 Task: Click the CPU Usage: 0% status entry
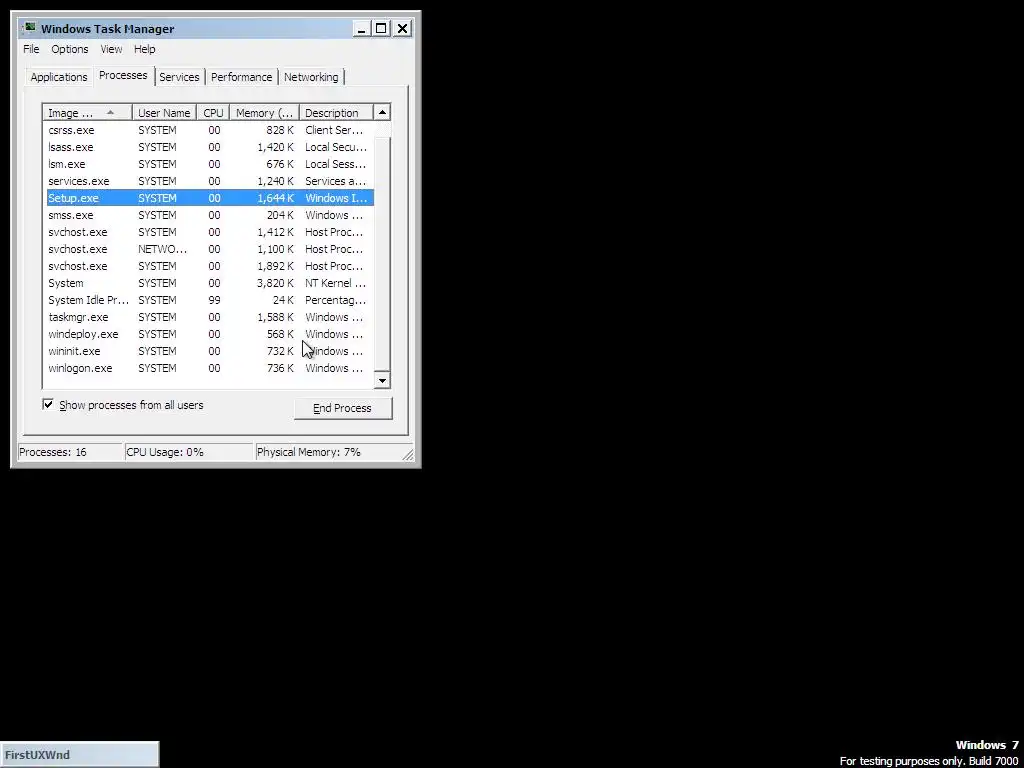pos(188,452)
